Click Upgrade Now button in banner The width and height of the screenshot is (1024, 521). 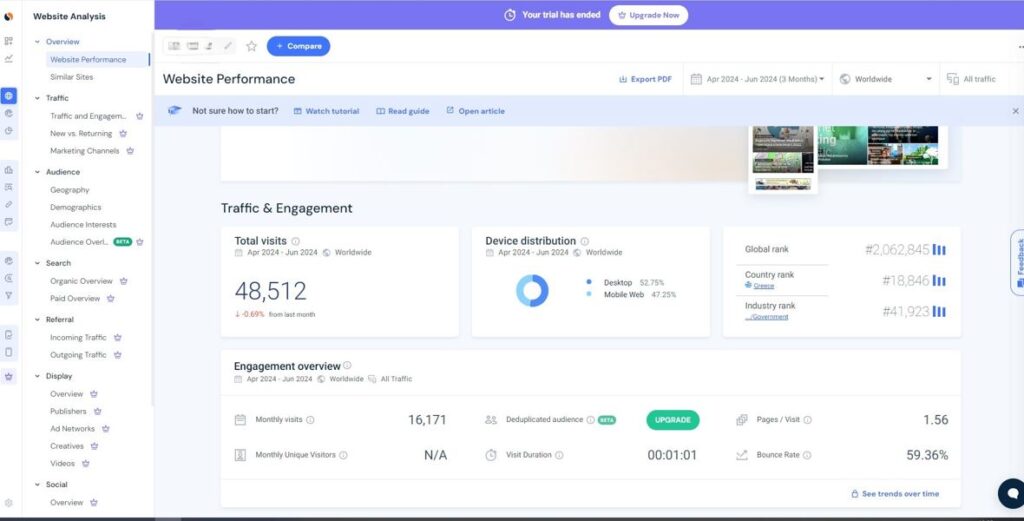(x=648, y=15)
